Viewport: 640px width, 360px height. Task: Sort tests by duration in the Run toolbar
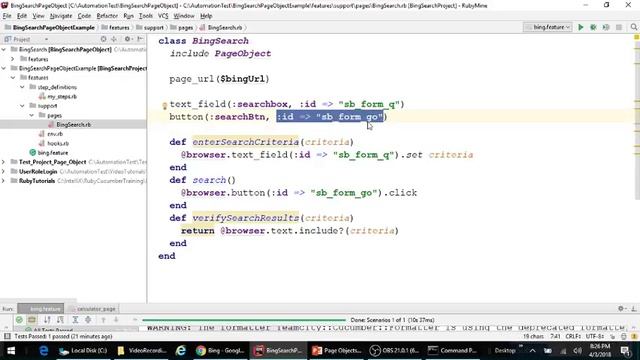[60, 320]
